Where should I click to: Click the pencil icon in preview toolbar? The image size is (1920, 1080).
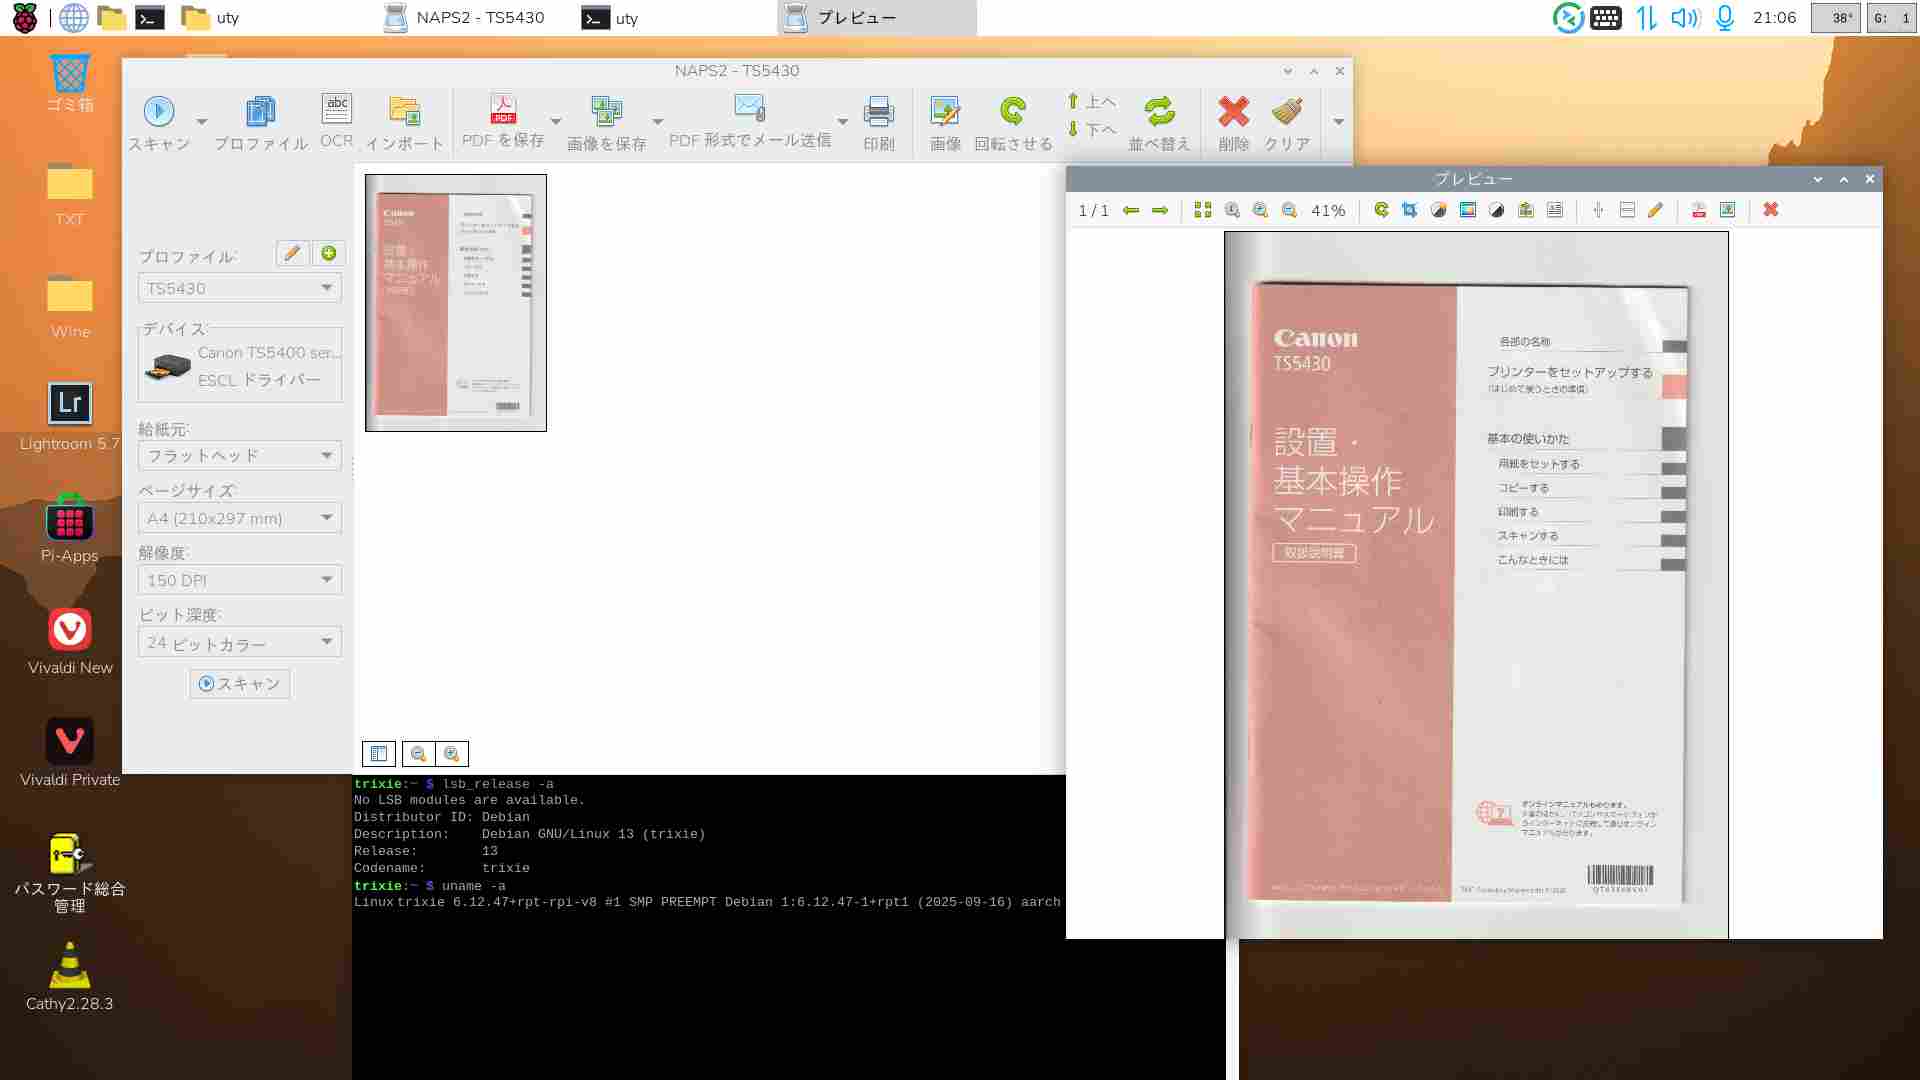(1655, 210)
